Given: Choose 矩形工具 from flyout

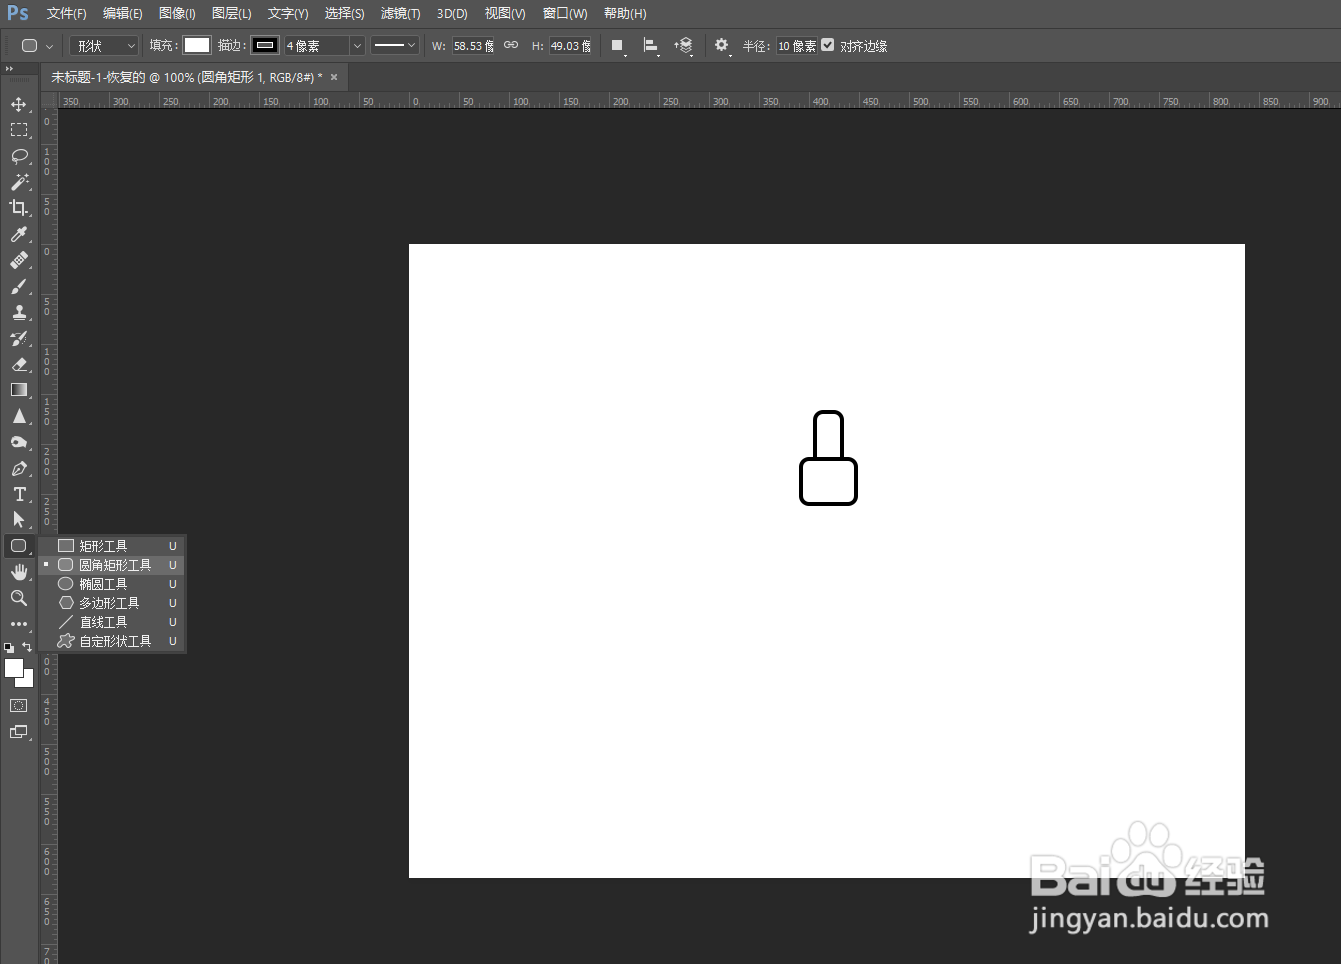Looking at the screenshot, I should 112,546.
